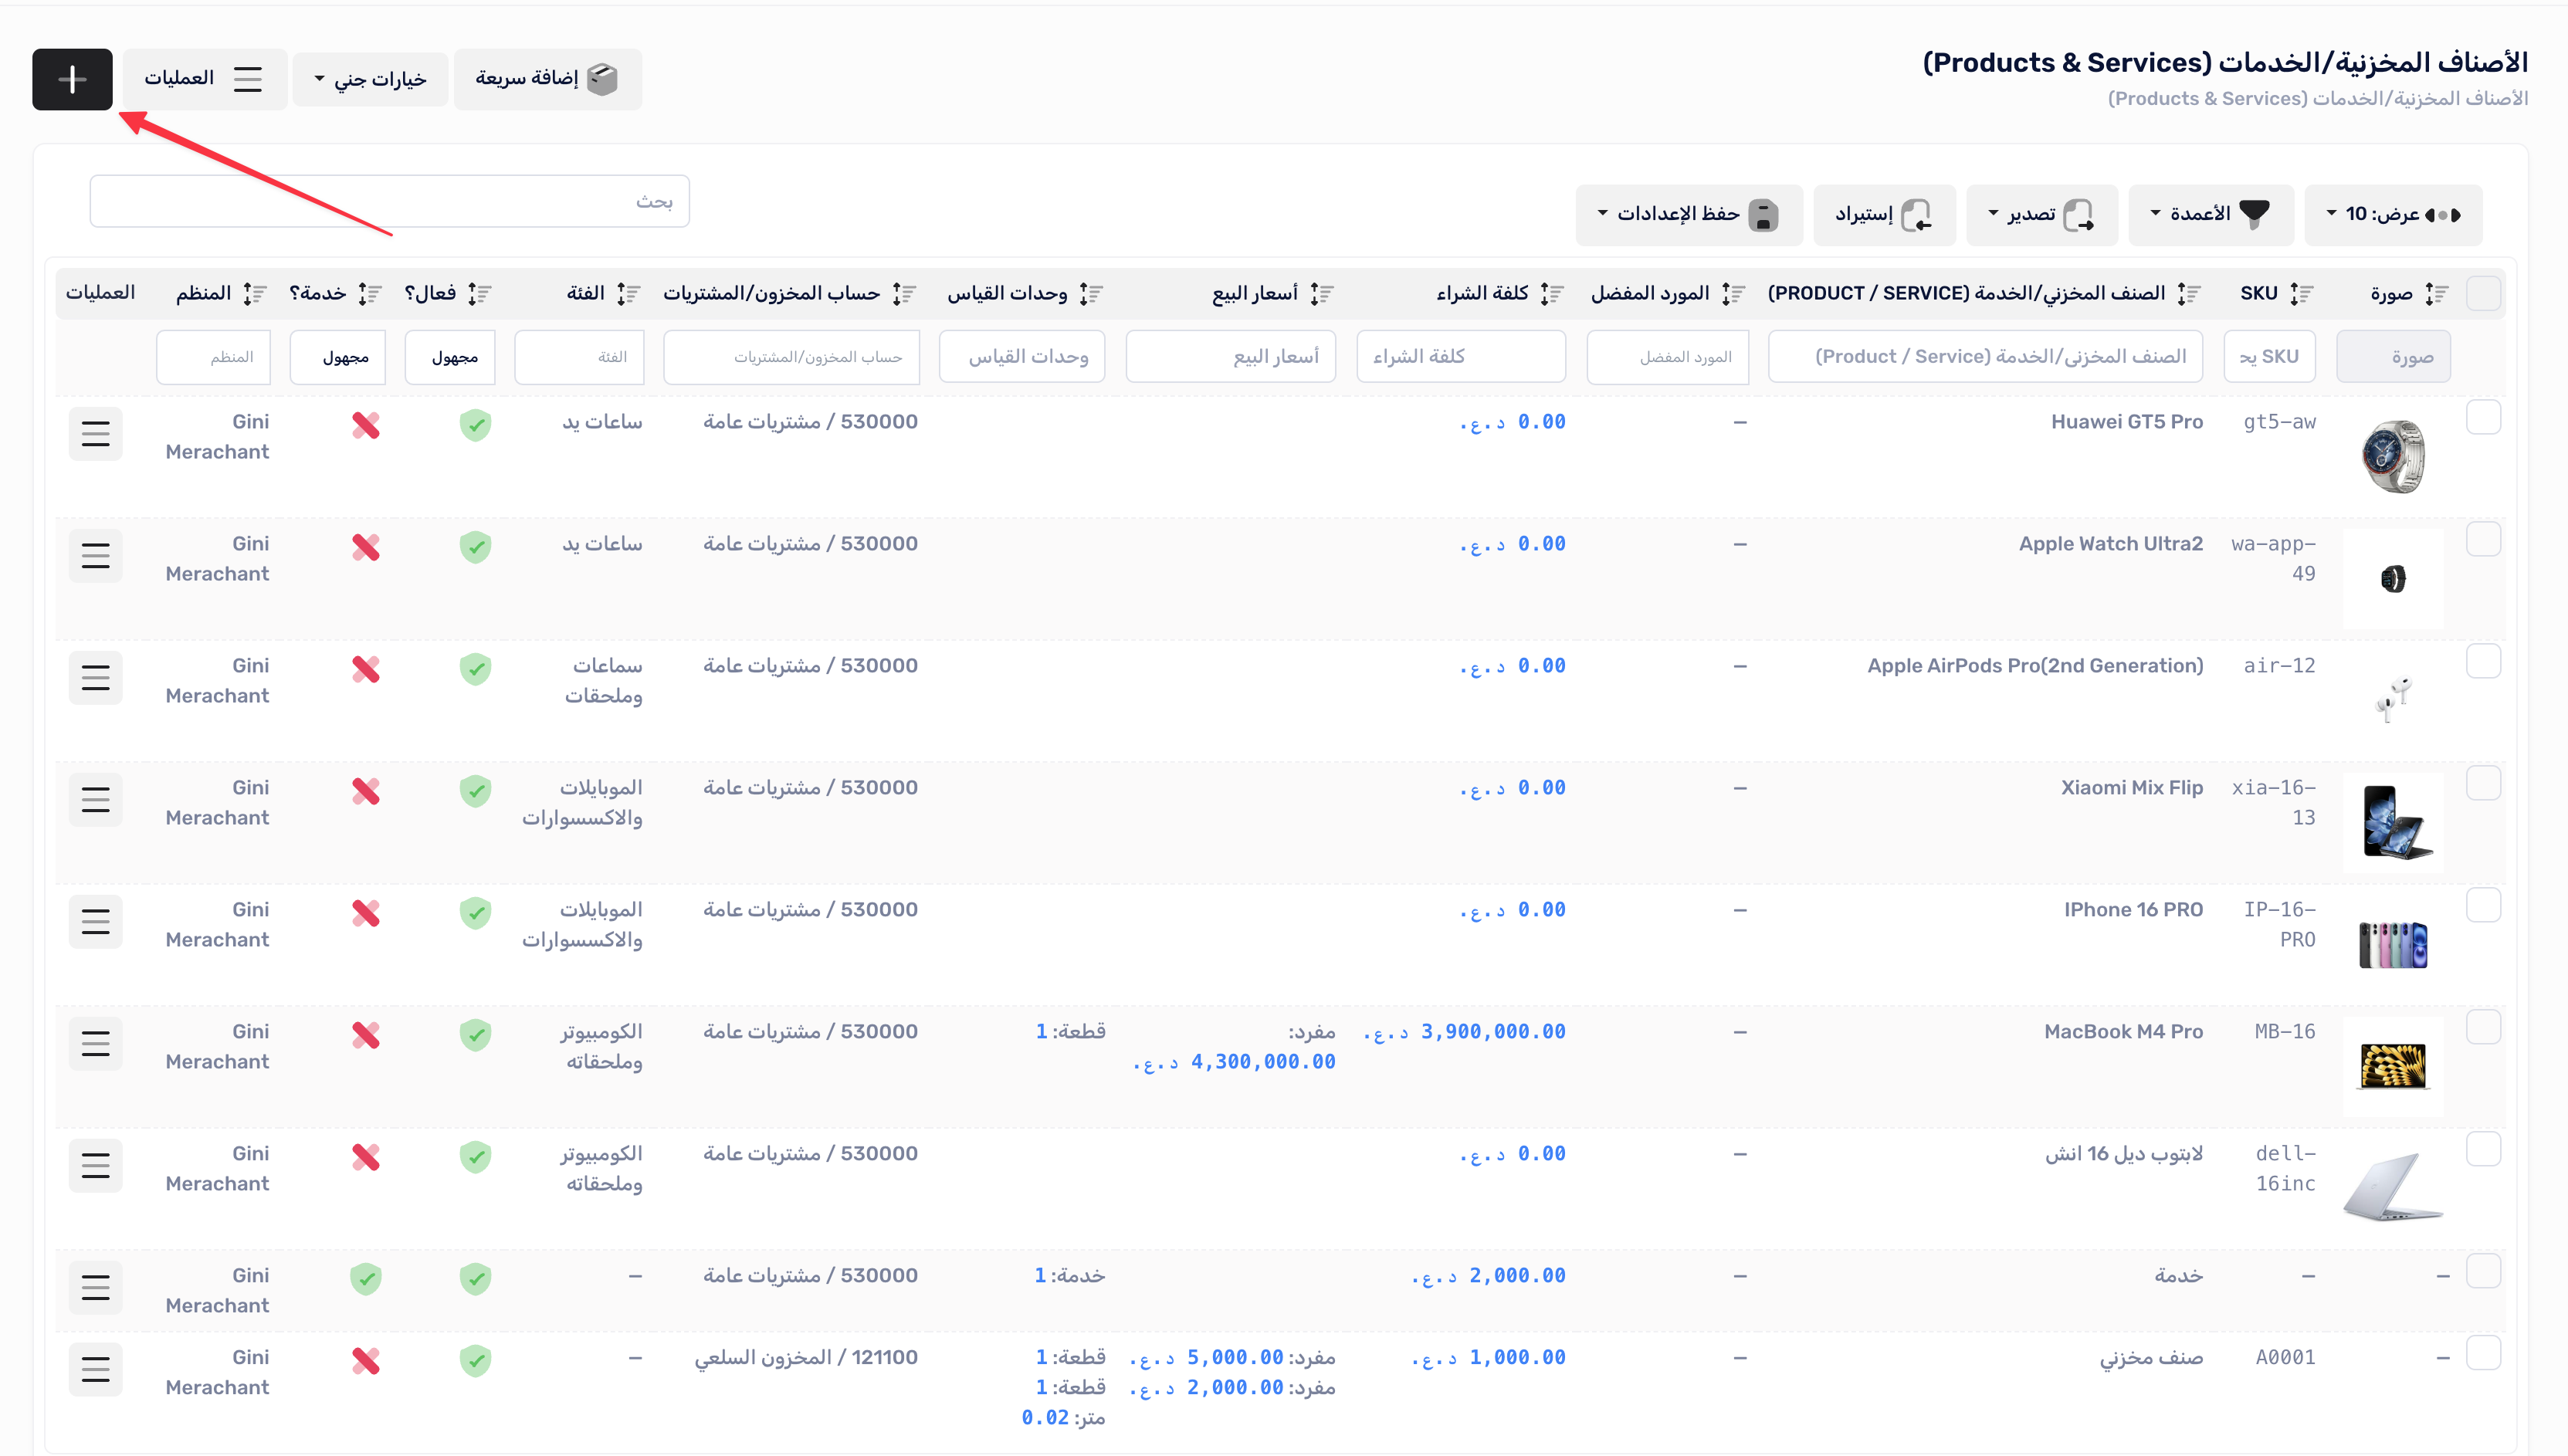Open row menu for MacBook M4 Pro

[x=95, y=1043]
